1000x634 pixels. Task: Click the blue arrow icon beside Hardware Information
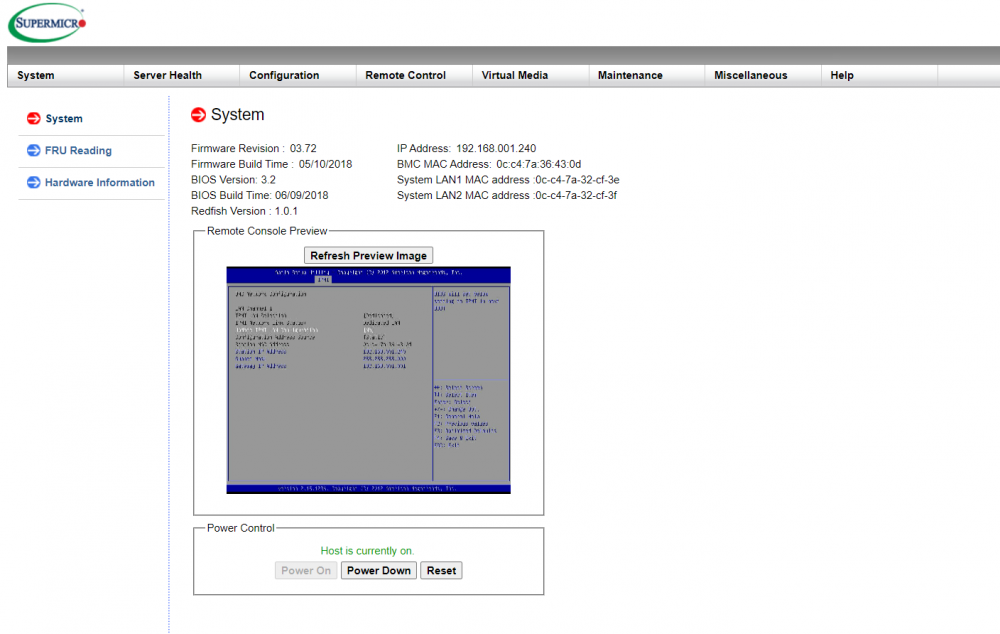coord(34,182)
